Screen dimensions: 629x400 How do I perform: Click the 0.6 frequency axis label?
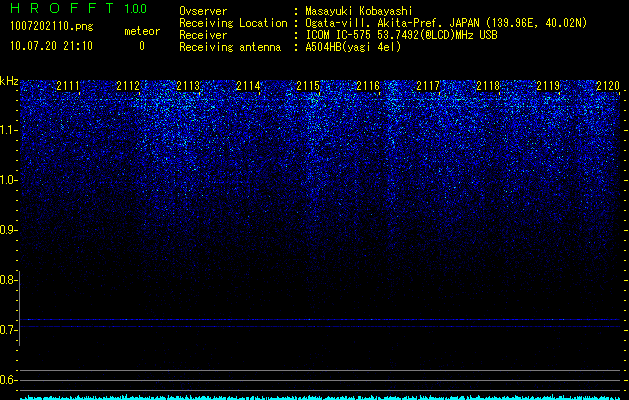(8, 380)
